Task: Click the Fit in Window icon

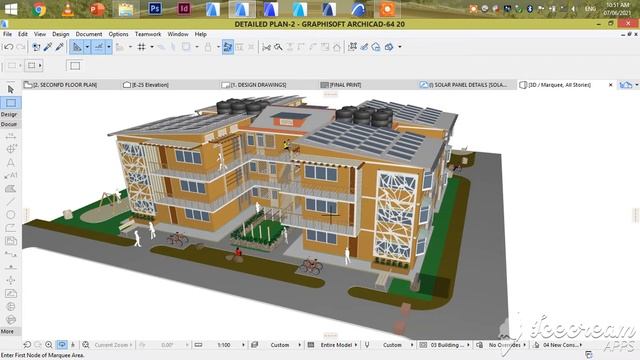Action: click(x=85, y=345)
